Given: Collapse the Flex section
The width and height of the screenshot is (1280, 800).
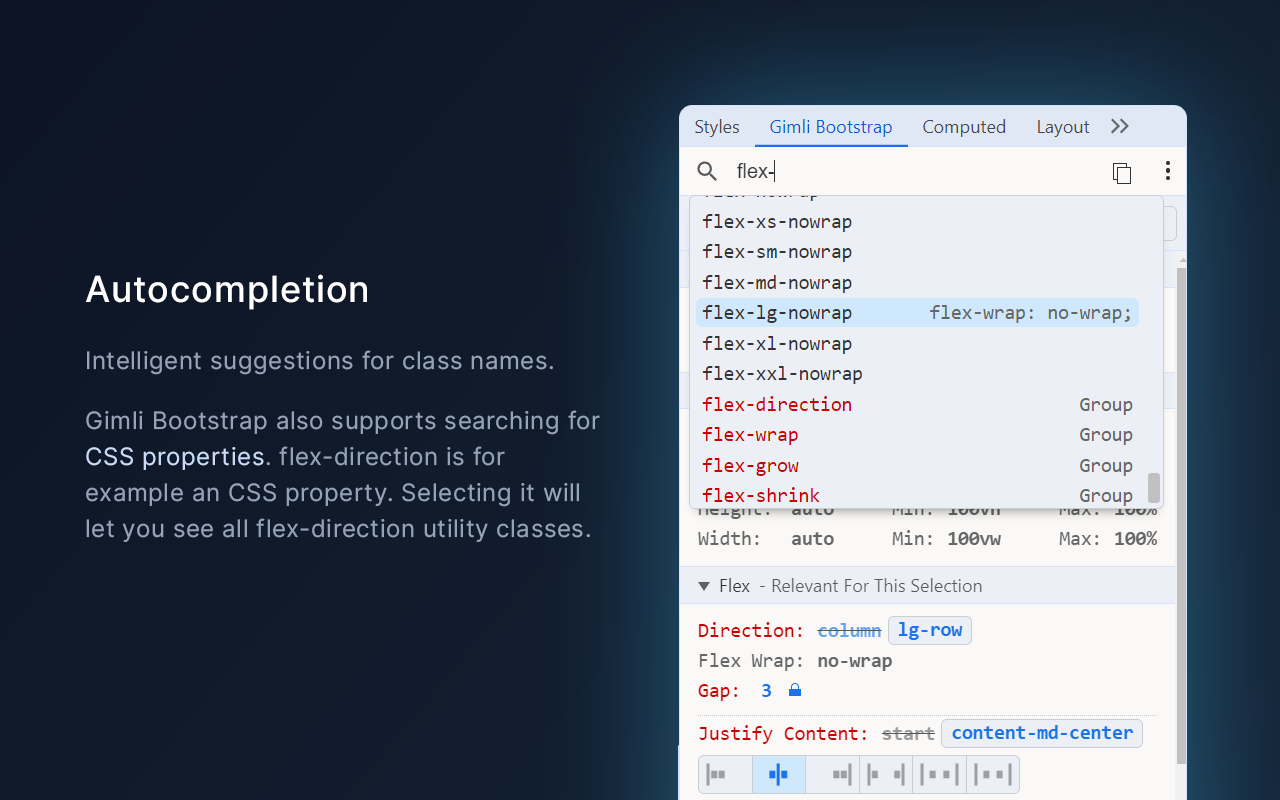Looking at the screenshot, I should tap(704, 586).
